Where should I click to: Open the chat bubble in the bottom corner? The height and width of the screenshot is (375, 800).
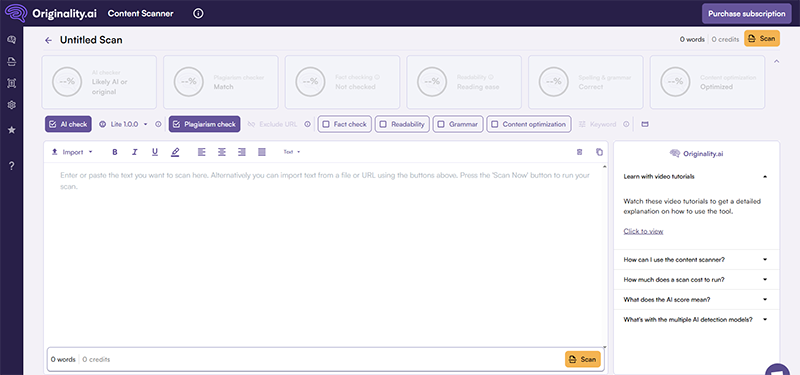point(778,369)
